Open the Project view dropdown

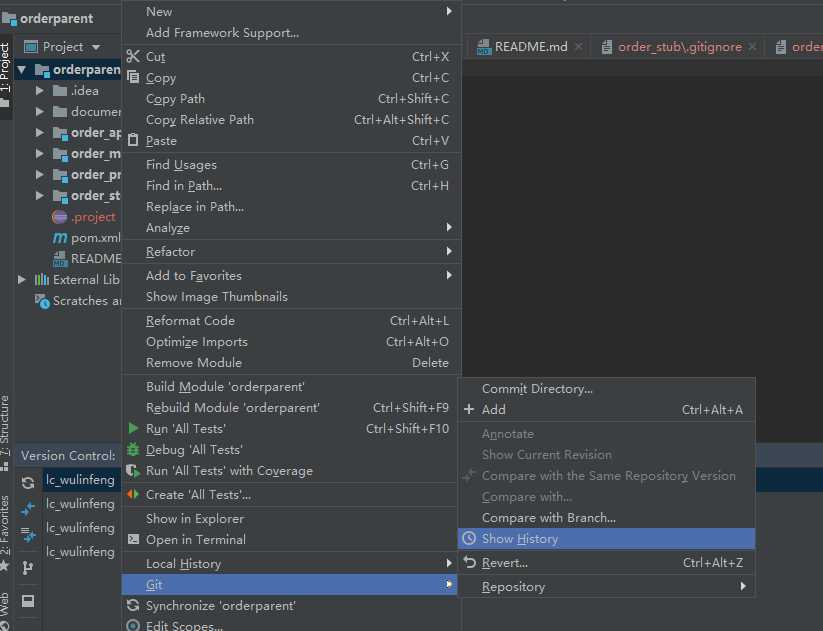pos(96,47)
